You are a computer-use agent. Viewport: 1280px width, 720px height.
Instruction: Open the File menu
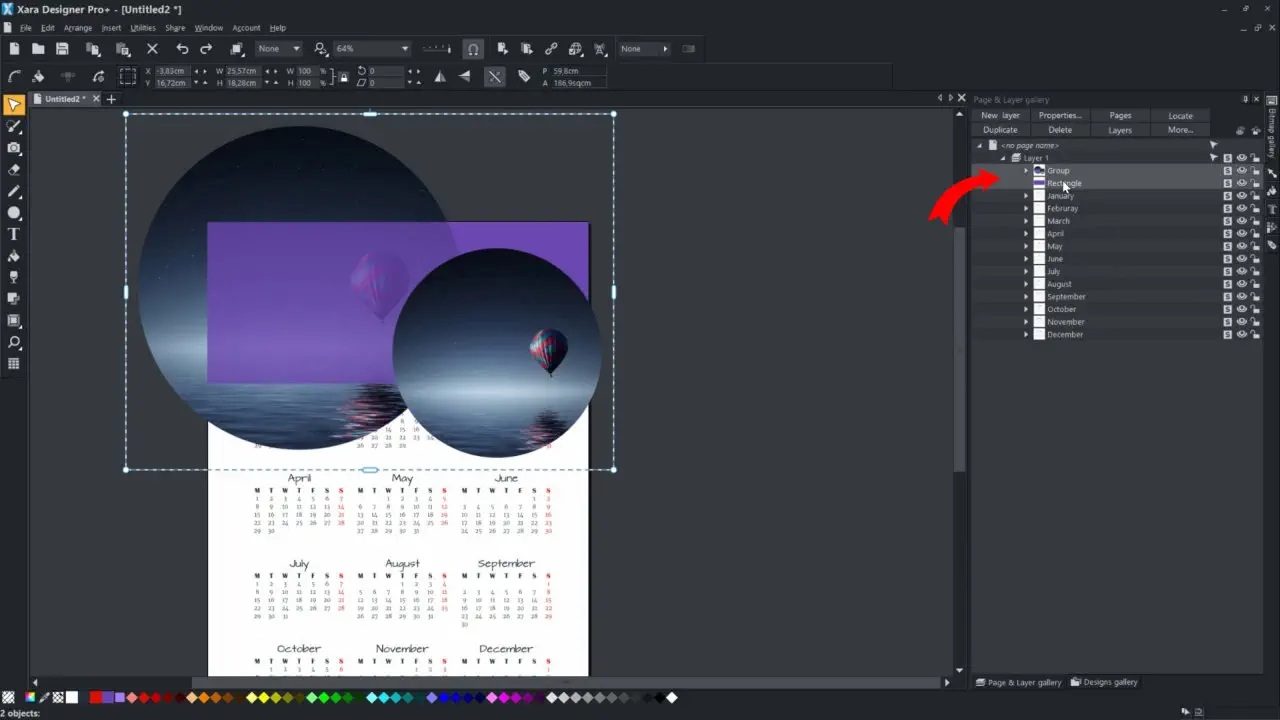26,28
